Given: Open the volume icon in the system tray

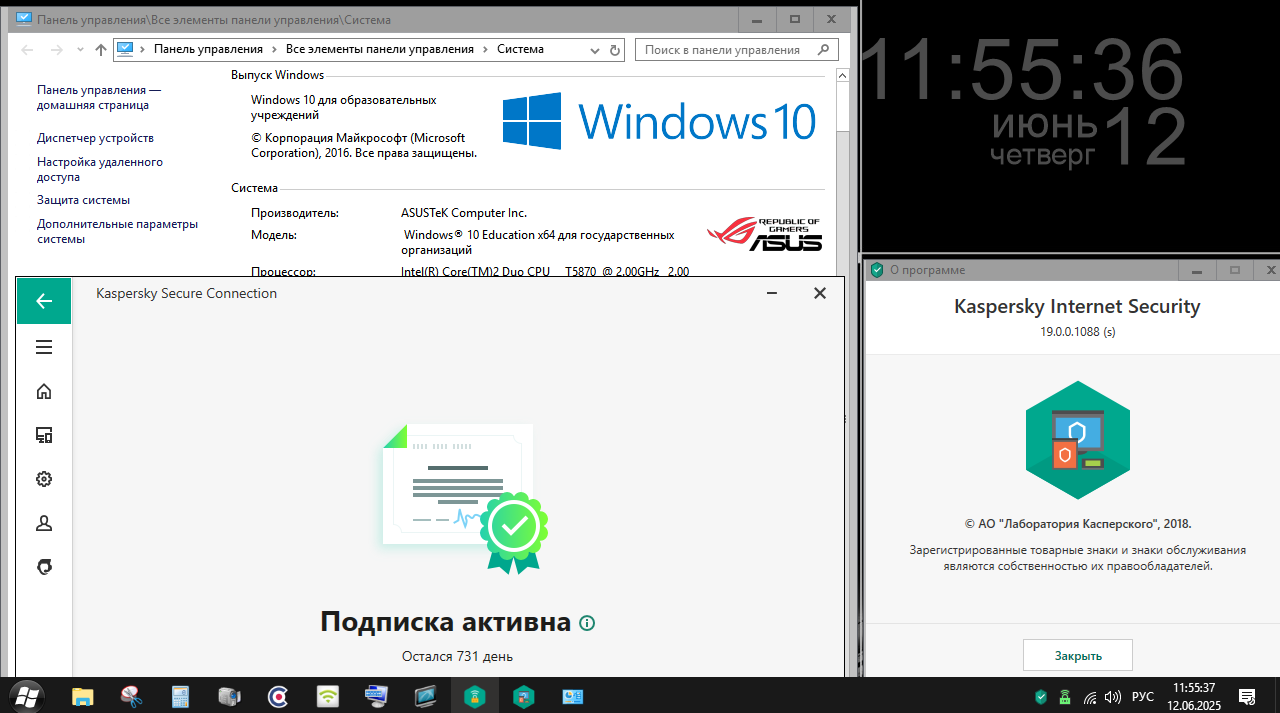Looking at the screenshot, I should point(1113,696).
